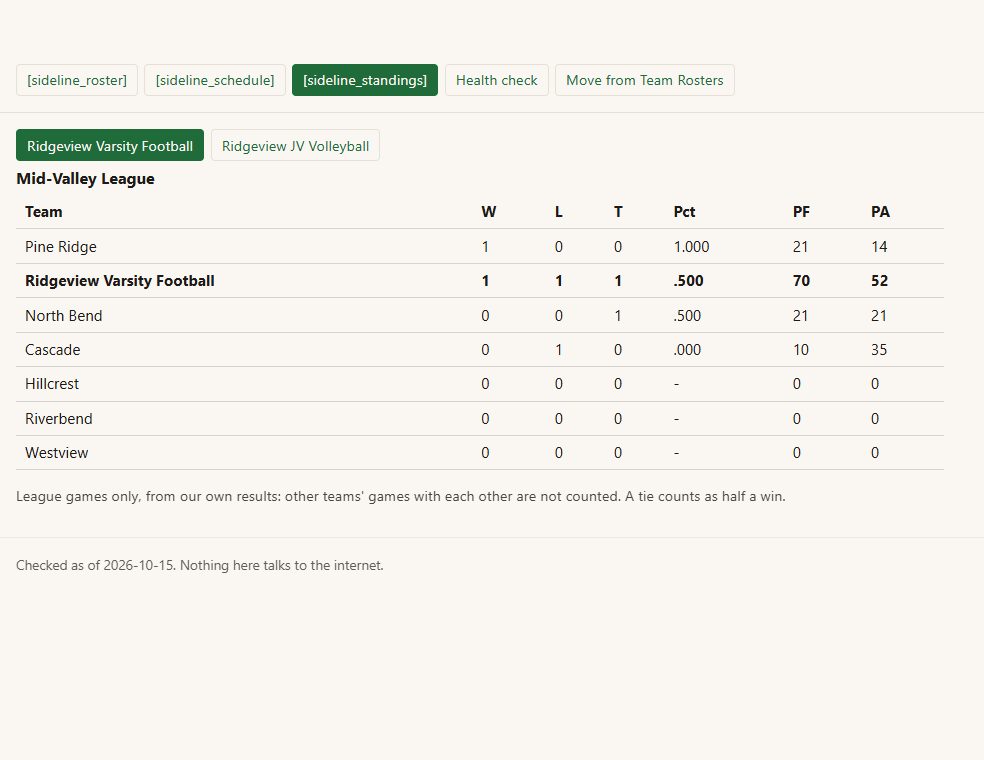Switch to the [sideline_schedule] tab
Image resolution: width=984 pixels, height=760 pixels.
[x=215, y=80]
